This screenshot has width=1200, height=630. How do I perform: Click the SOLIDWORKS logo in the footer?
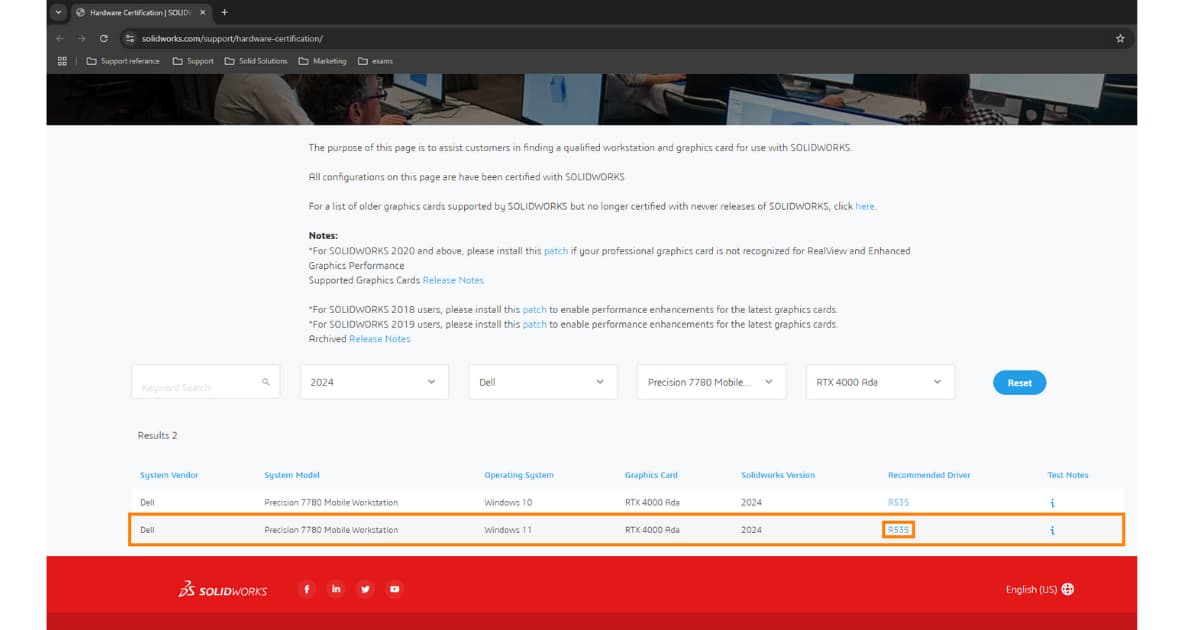point(223,590)
